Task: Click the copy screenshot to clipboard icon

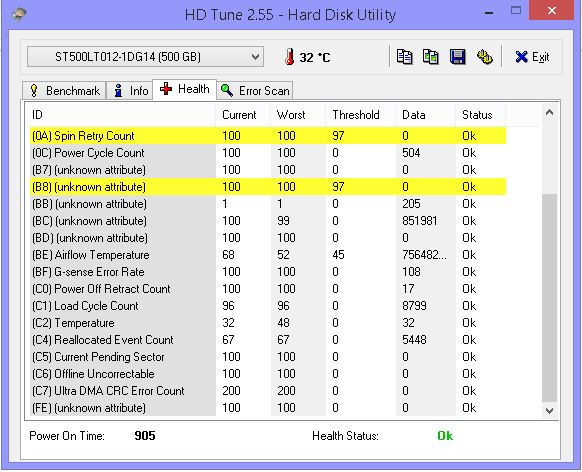Action: coord(431,57)
